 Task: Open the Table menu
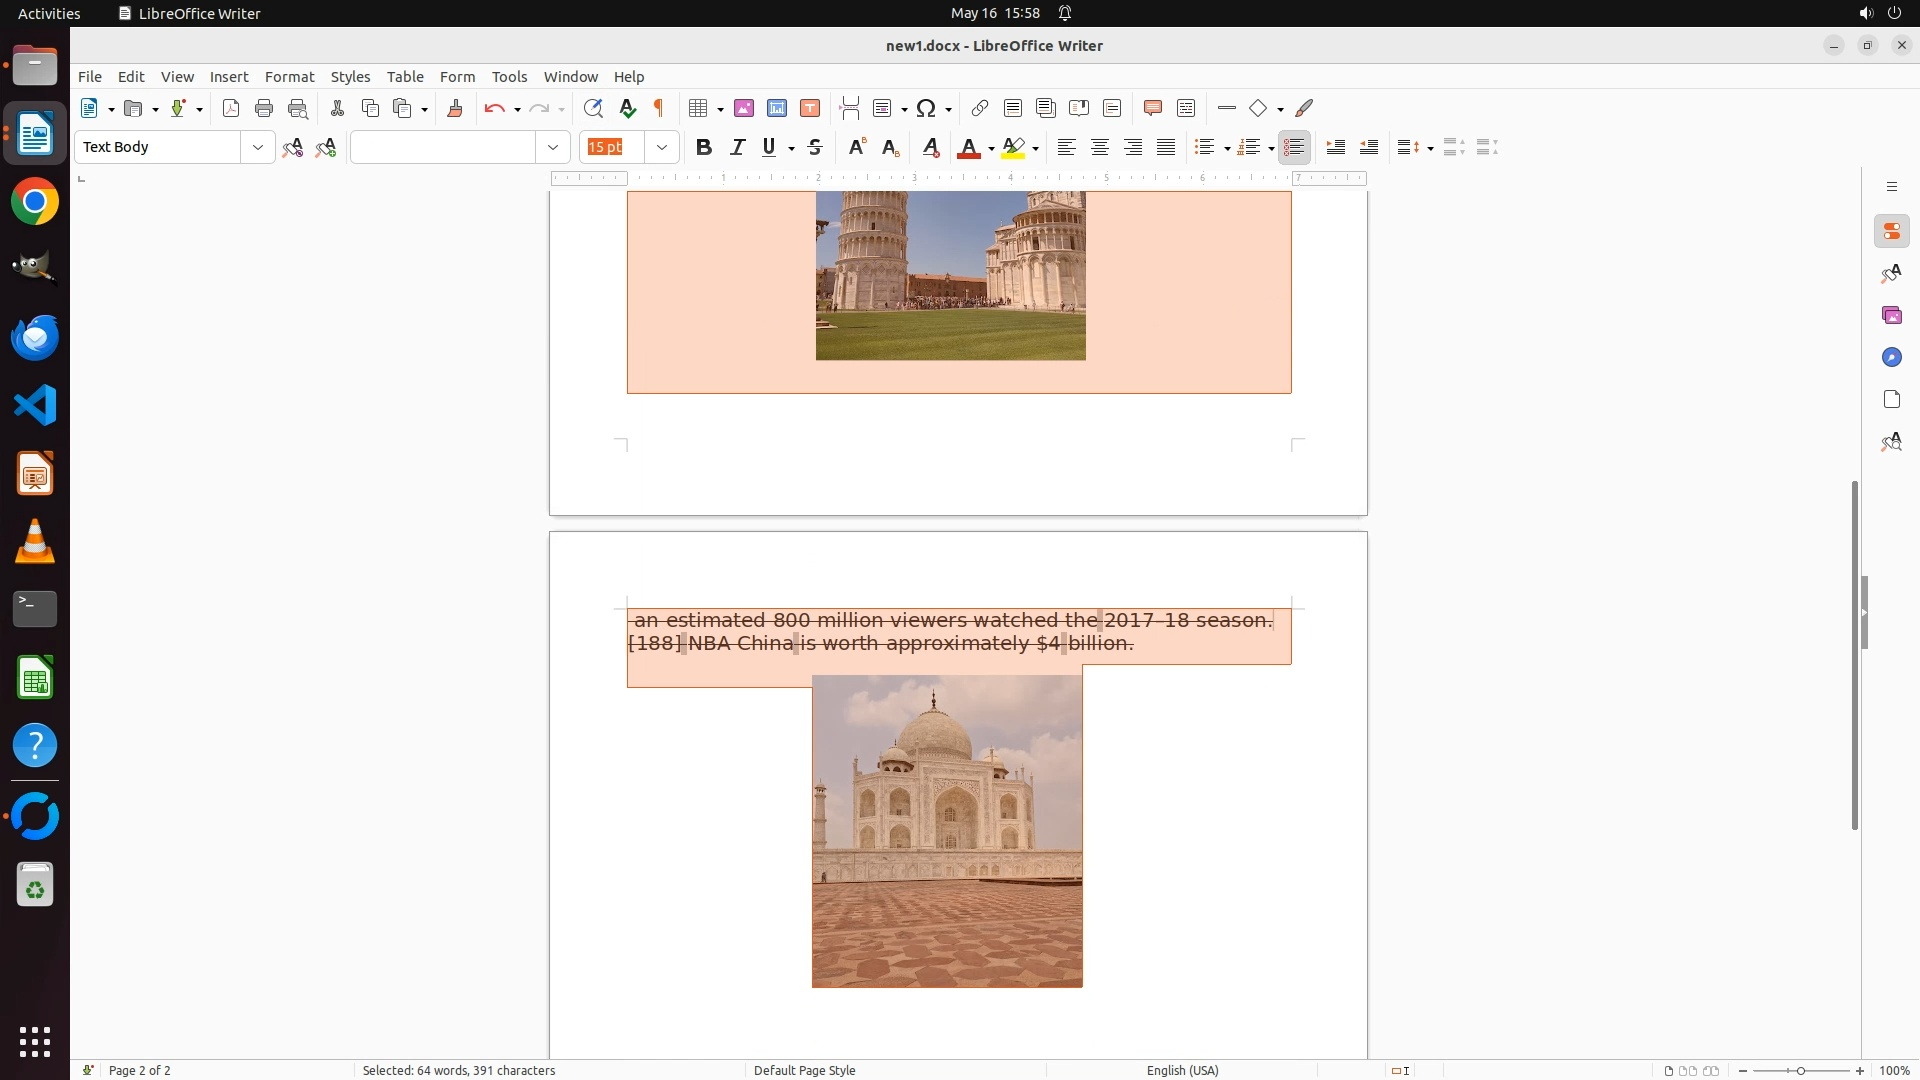(405, 77)
